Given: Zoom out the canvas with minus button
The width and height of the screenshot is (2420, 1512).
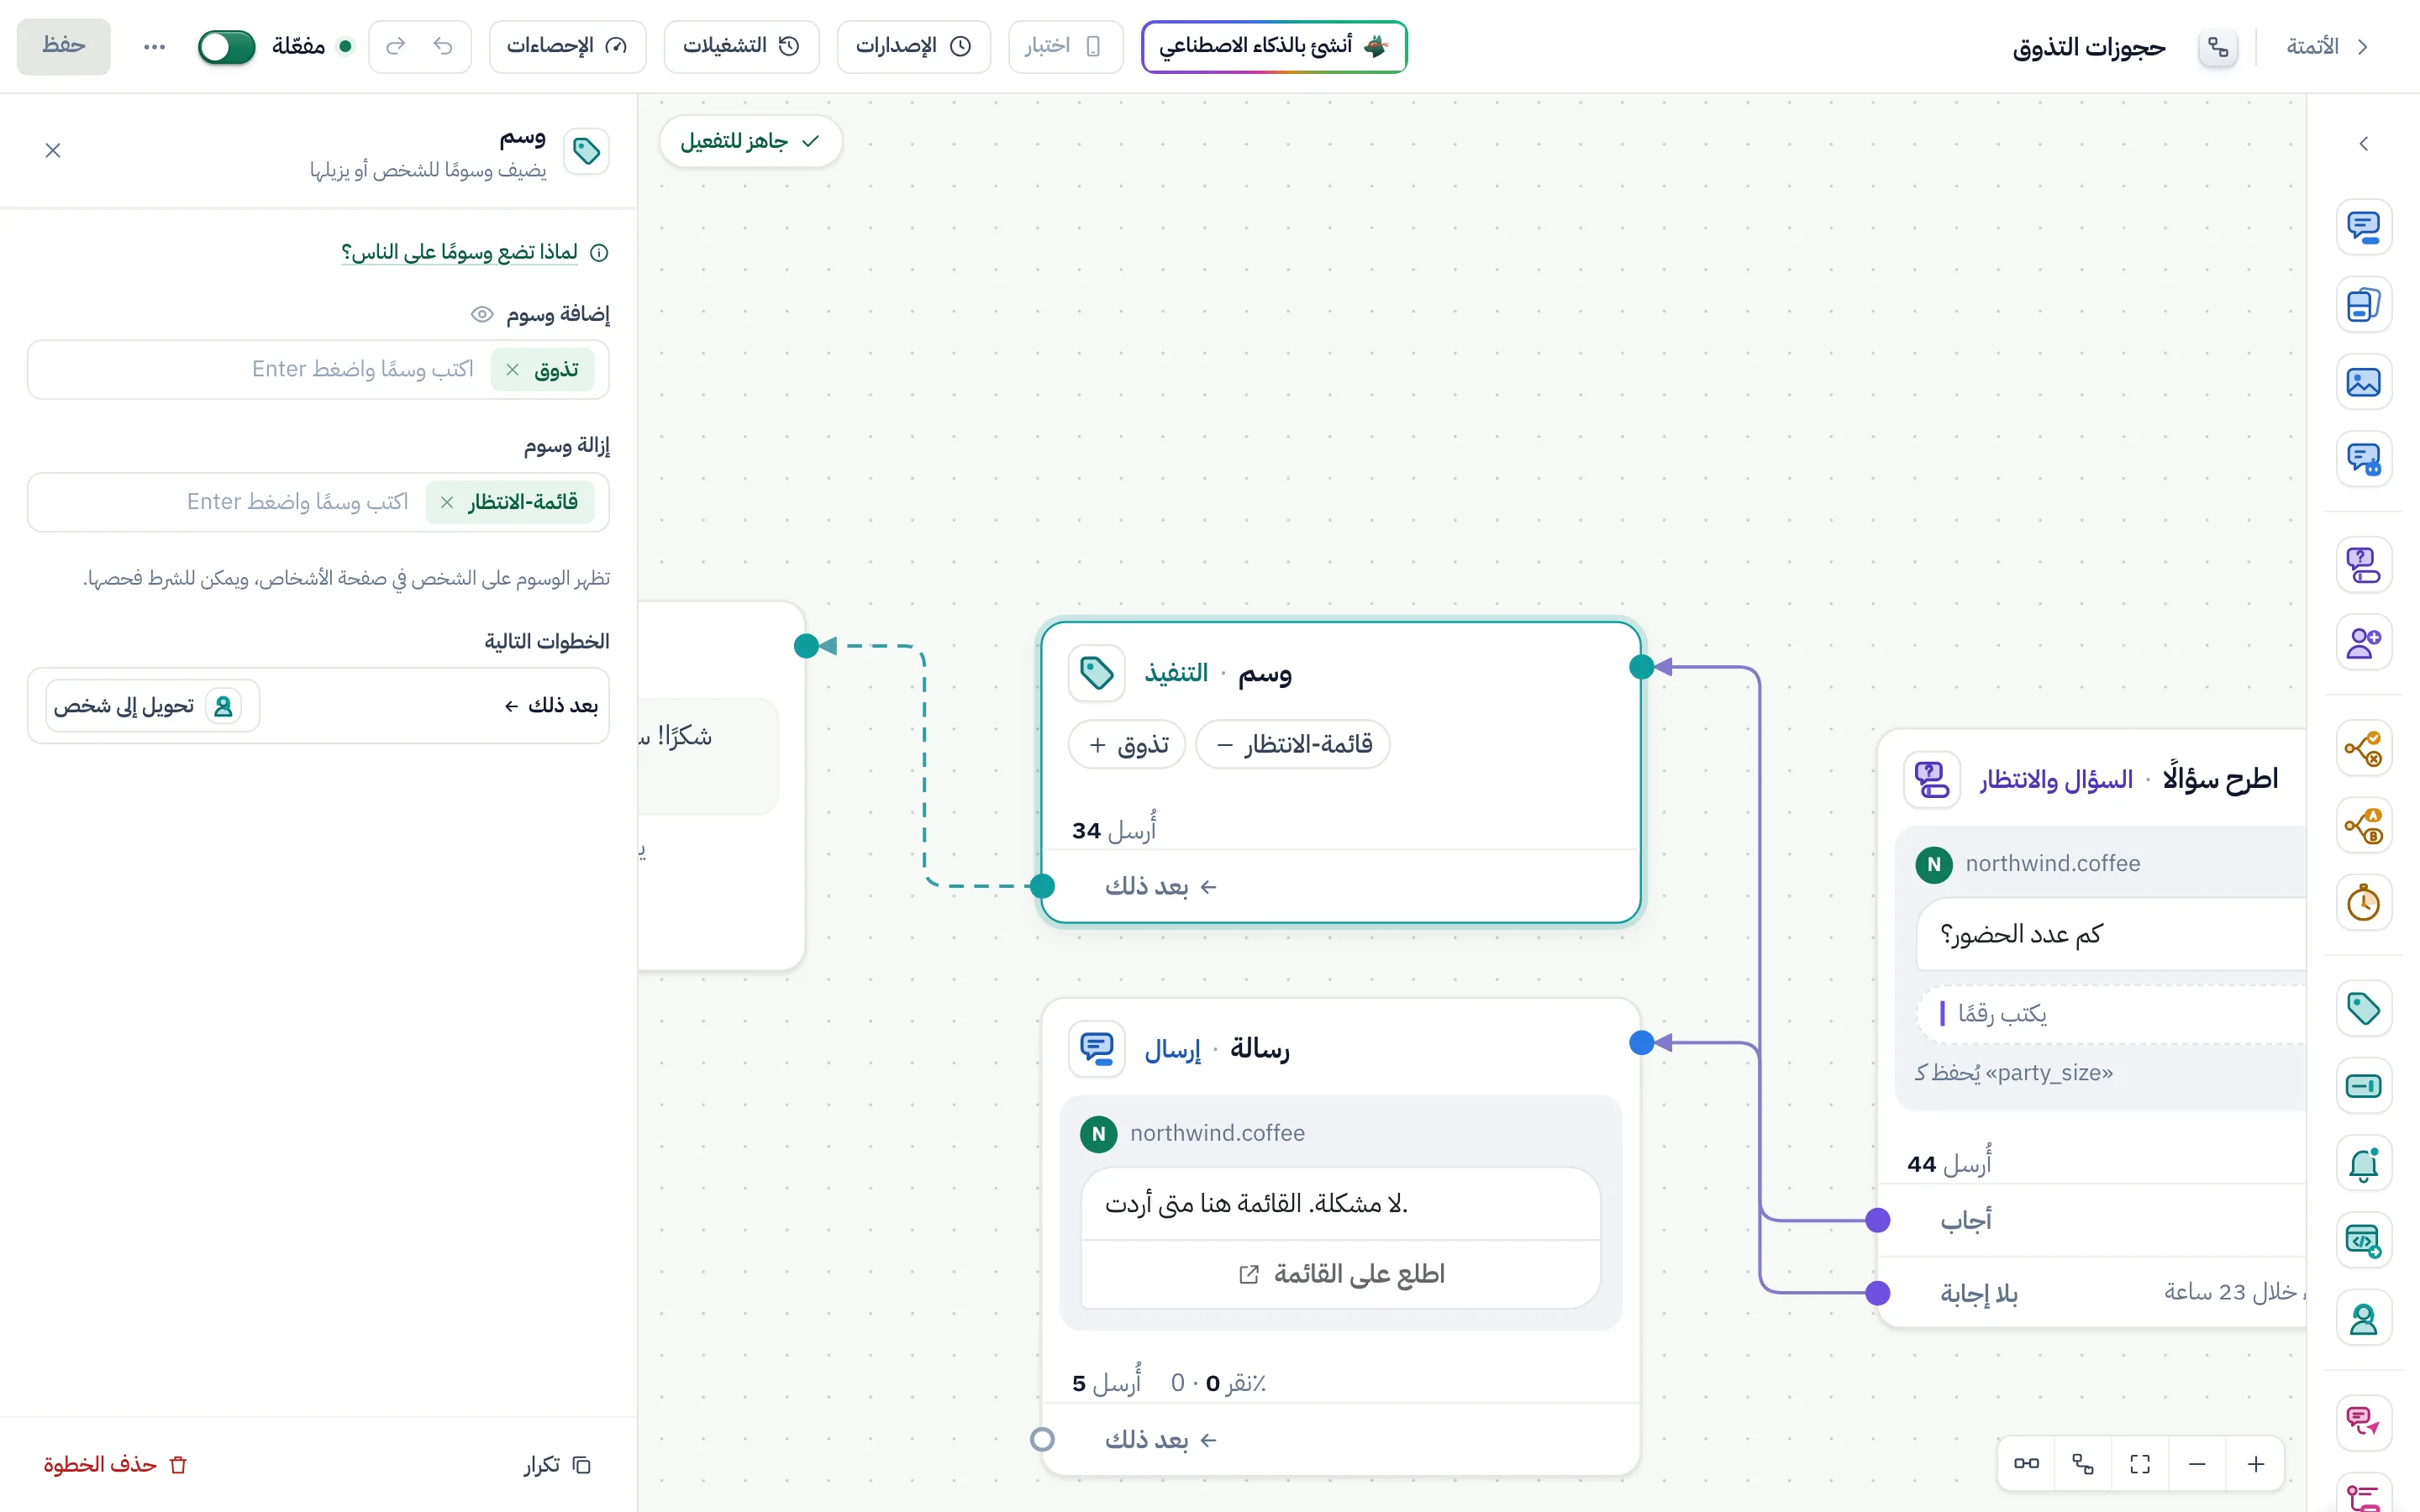Looking at the screenshot, I should tap(2197, 1464).
